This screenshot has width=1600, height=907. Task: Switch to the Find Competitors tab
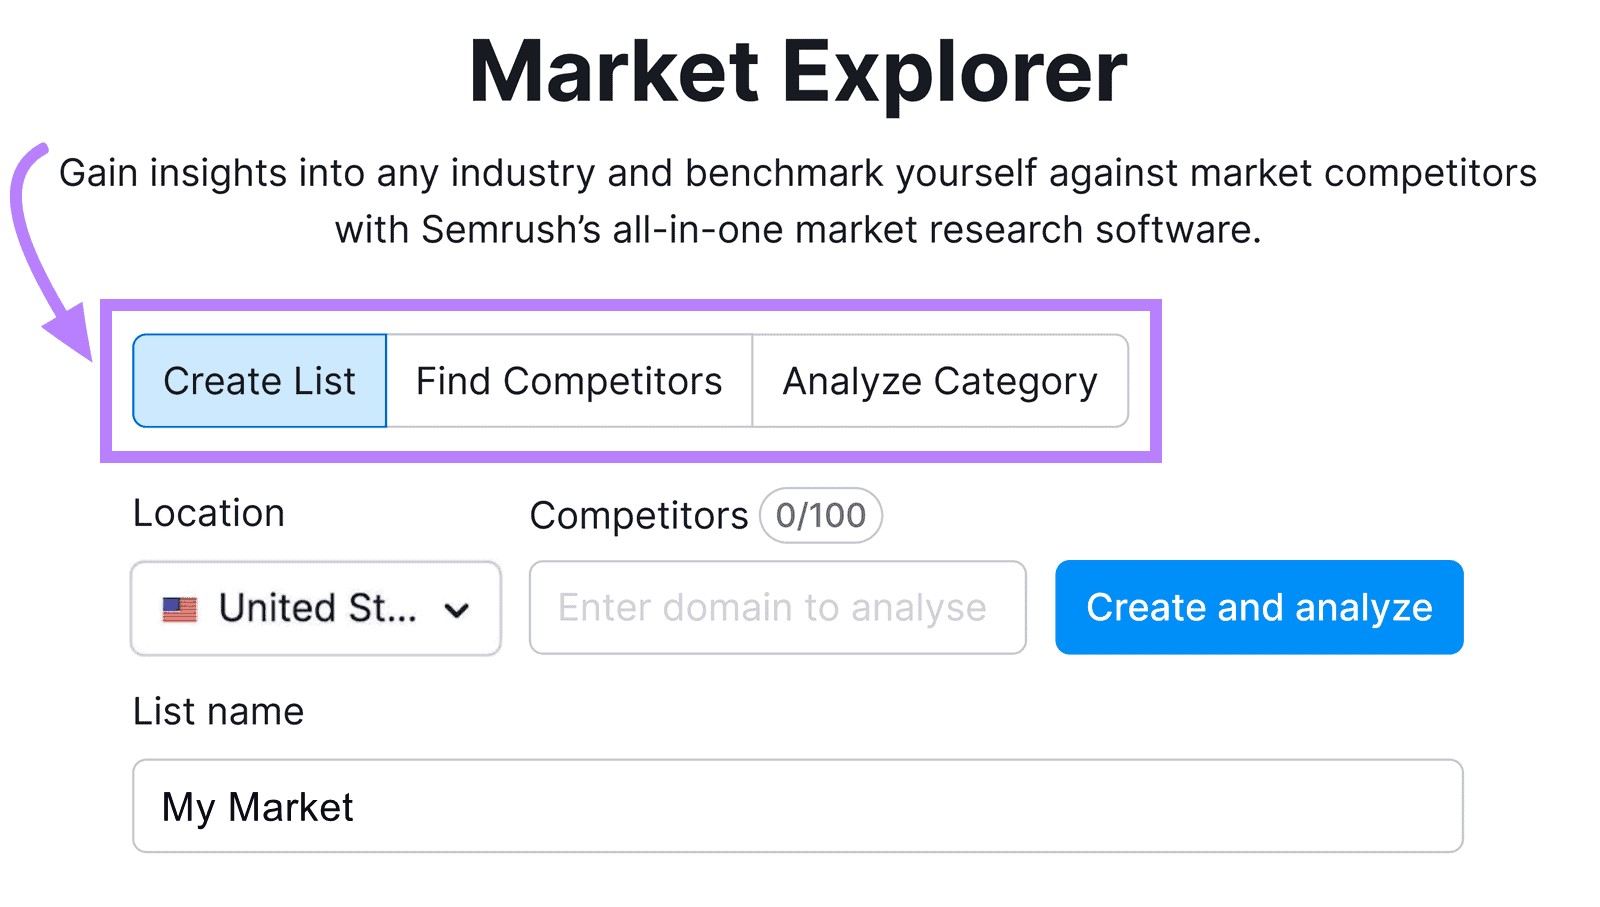pyautogui.click(x=568, y=380)
